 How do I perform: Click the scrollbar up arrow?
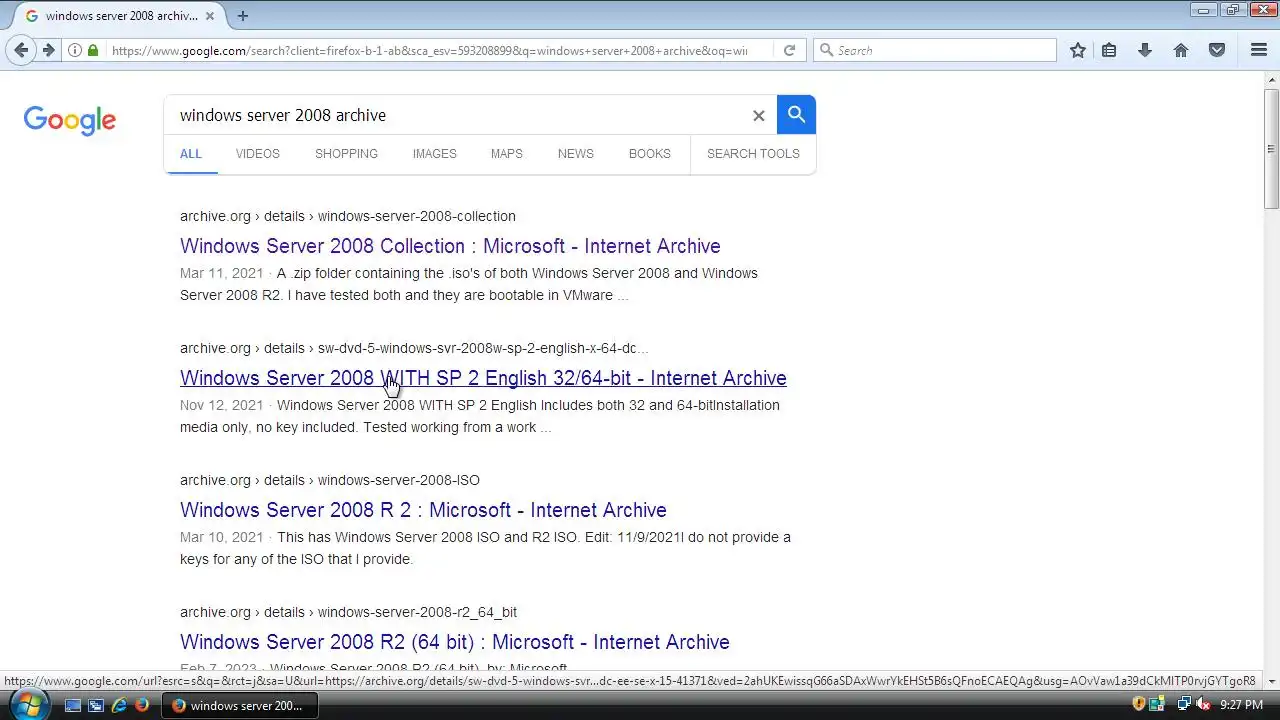click(1271, 79)
